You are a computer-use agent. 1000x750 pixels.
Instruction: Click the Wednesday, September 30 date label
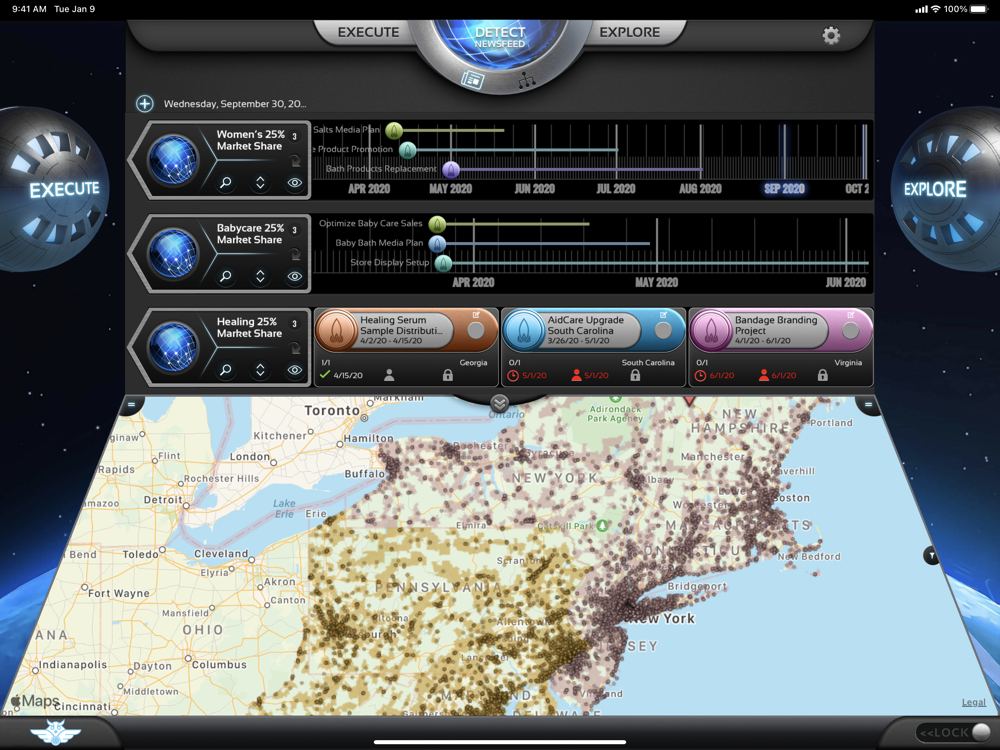click(235, 103)
